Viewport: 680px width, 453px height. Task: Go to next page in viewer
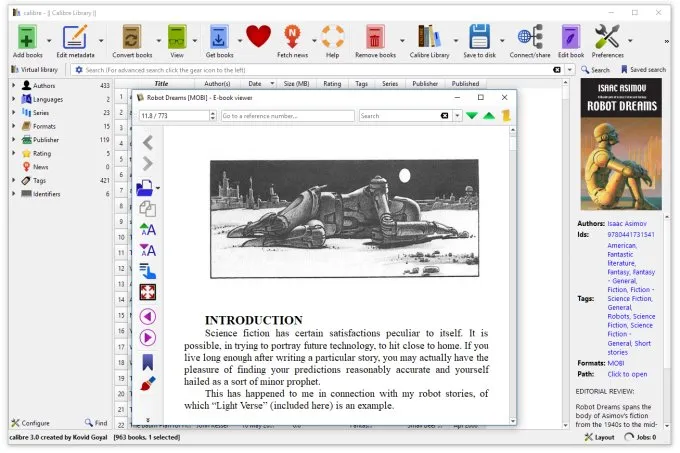147,338
